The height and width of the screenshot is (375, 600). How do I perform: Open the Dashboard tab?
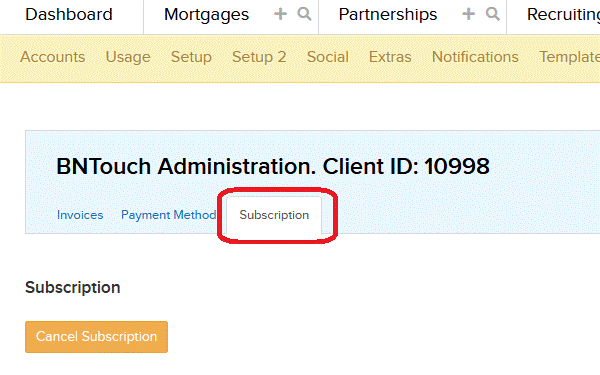(x=69, y=15)
